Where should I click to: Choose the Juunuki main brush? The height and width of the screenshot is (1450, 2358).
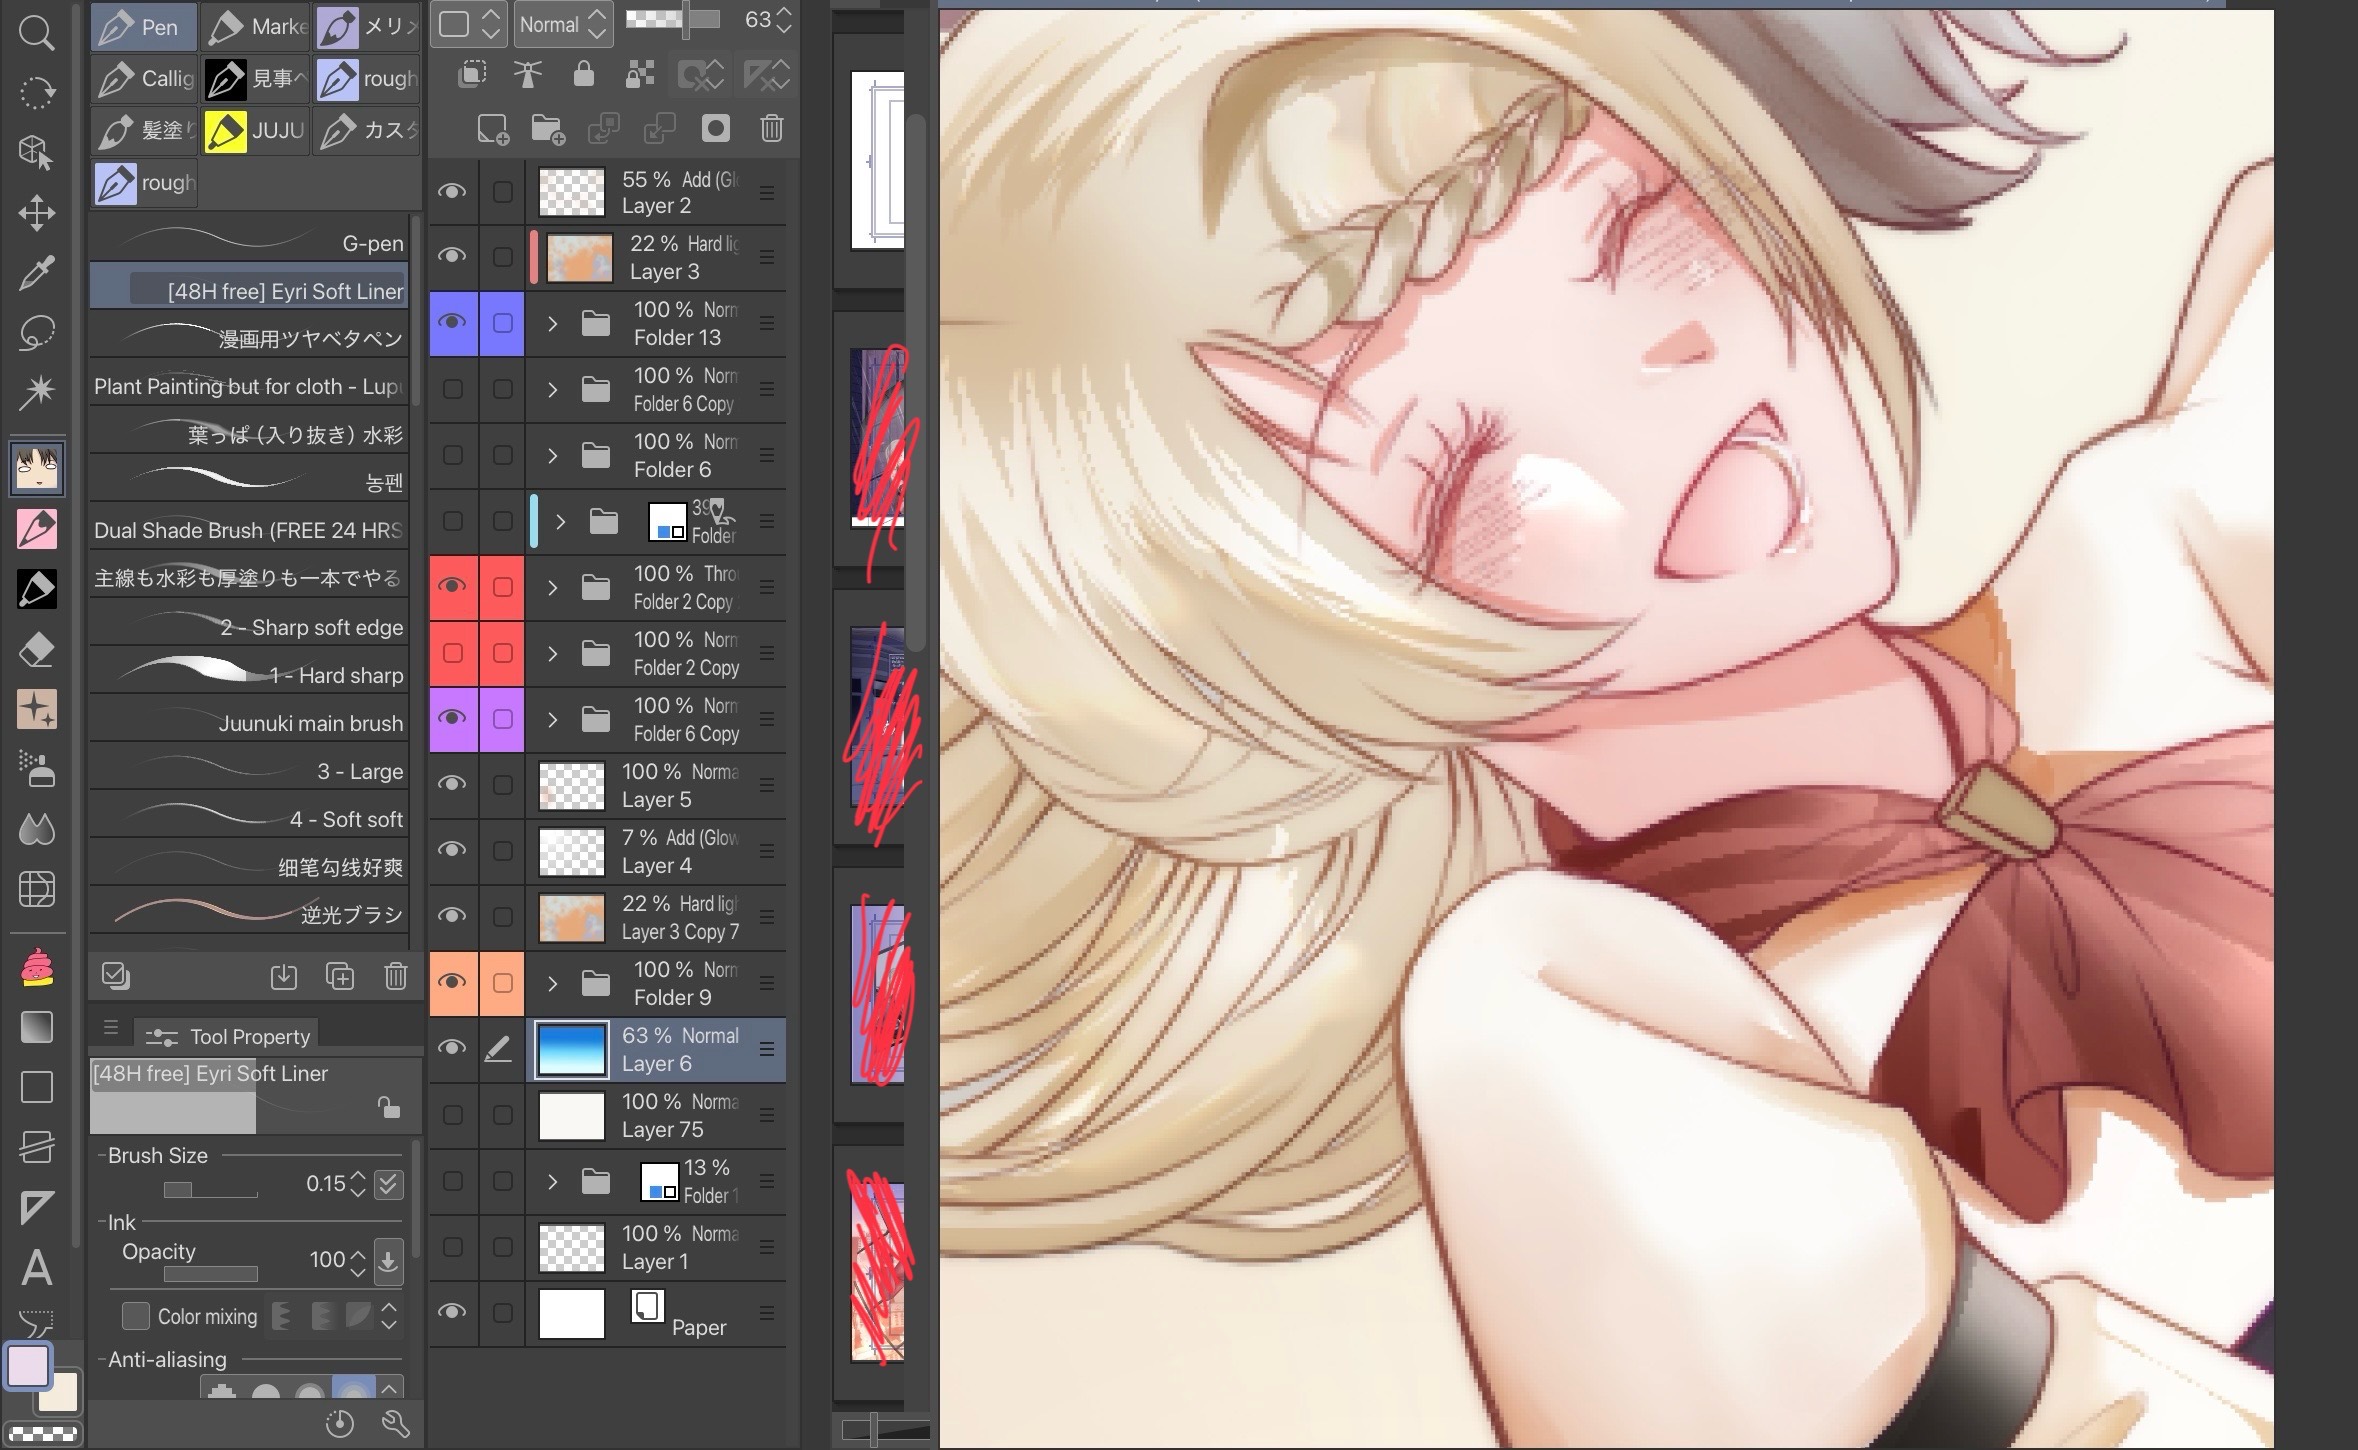coord(250,723)
